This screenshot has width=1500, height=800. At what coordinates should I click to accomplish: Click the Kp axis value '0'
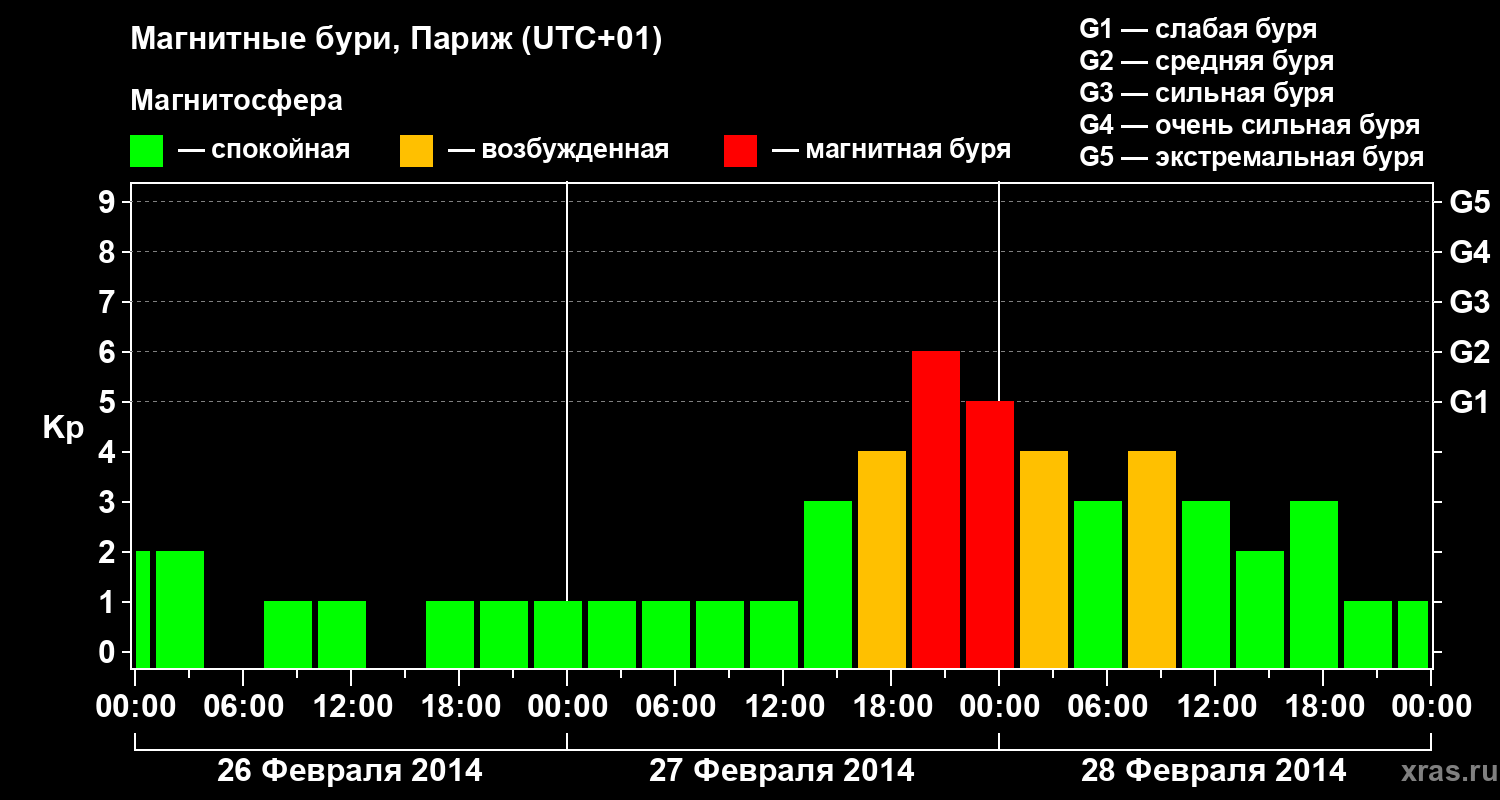109,652
